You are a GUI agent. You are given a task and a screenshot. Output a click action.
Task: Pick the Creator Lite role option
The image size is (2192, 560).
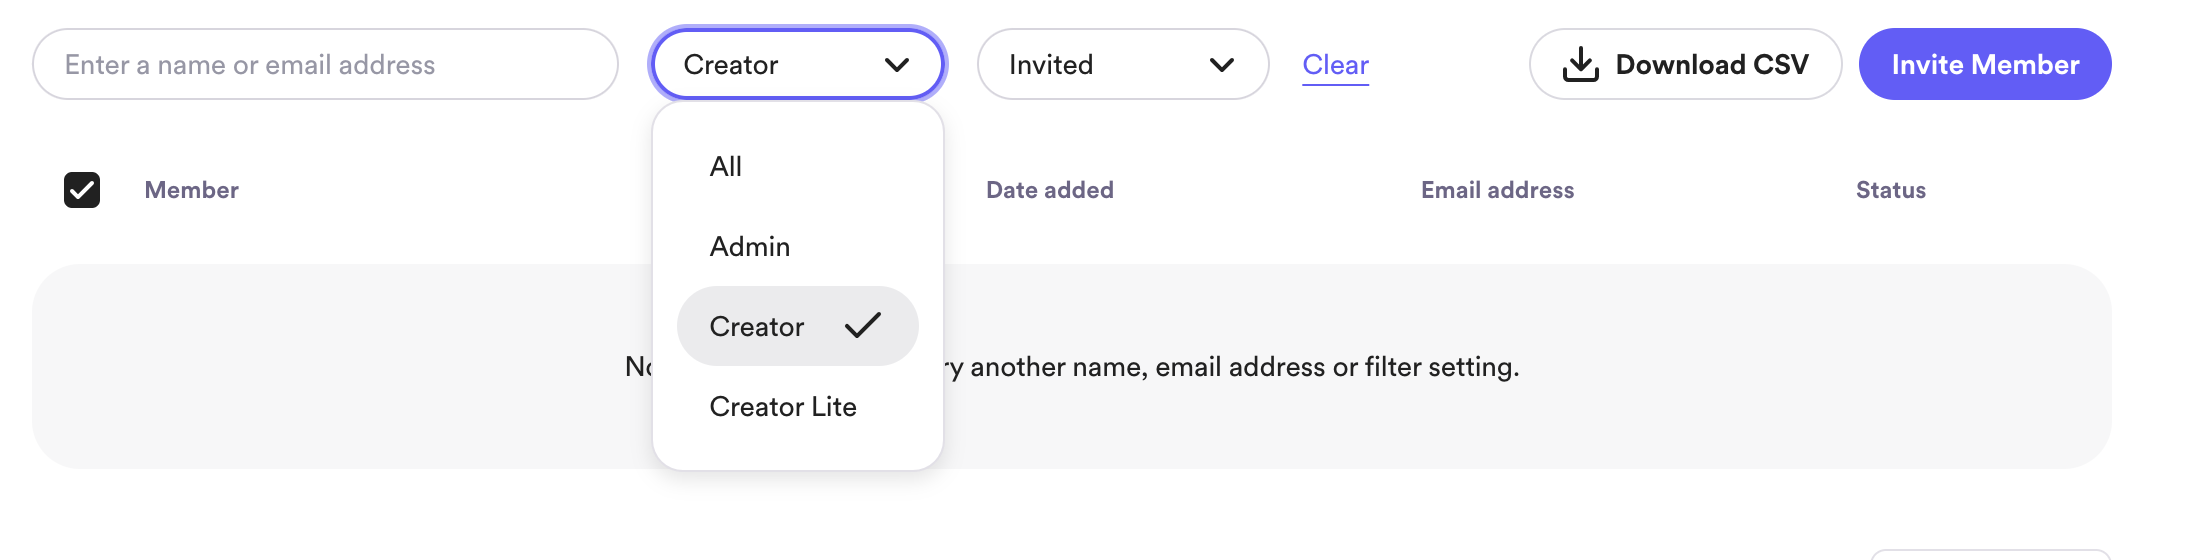[x=783, y=407]
